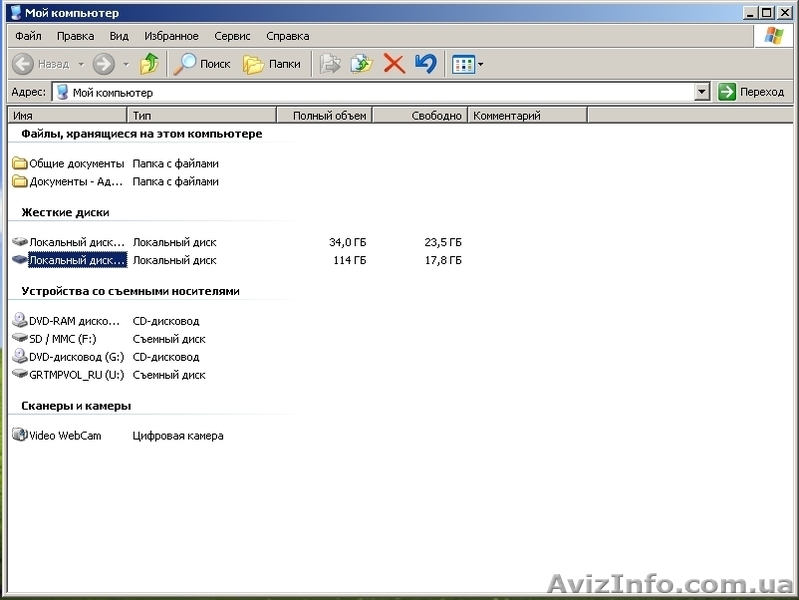The height and width of the screenshot is (600, 799).
Task: Click the DVD-дисковод (G:) name text
Action: (x=76, y=357)
